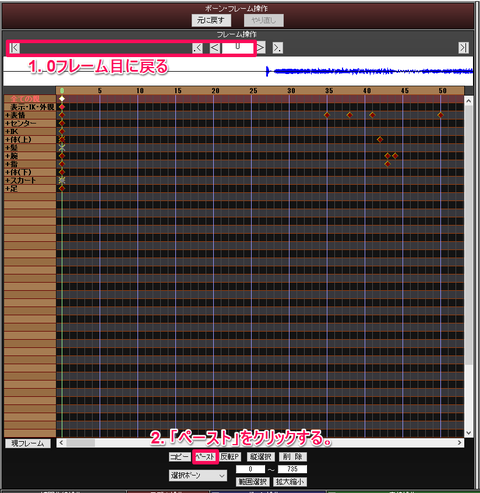Select 表情 keyframe at frame 41
Image resolution: width=480 pixels, height=493 pixels.
tap(372, 115)
